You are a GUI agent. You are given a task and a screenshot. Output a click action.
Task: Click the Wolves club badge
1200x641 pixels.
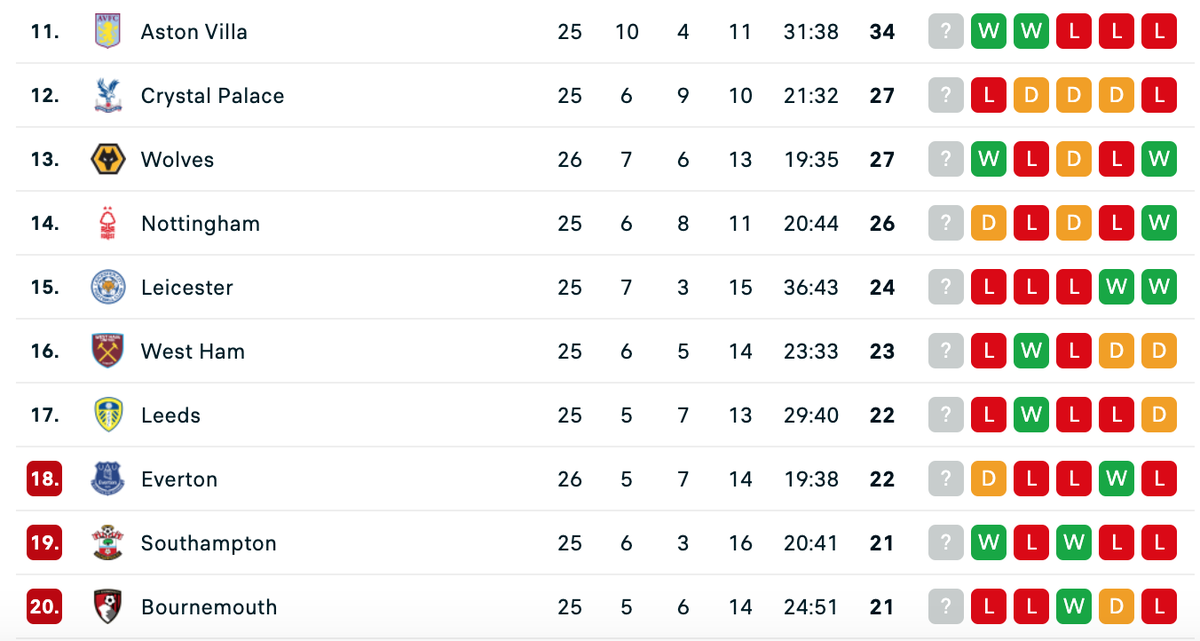click(107, 159)
